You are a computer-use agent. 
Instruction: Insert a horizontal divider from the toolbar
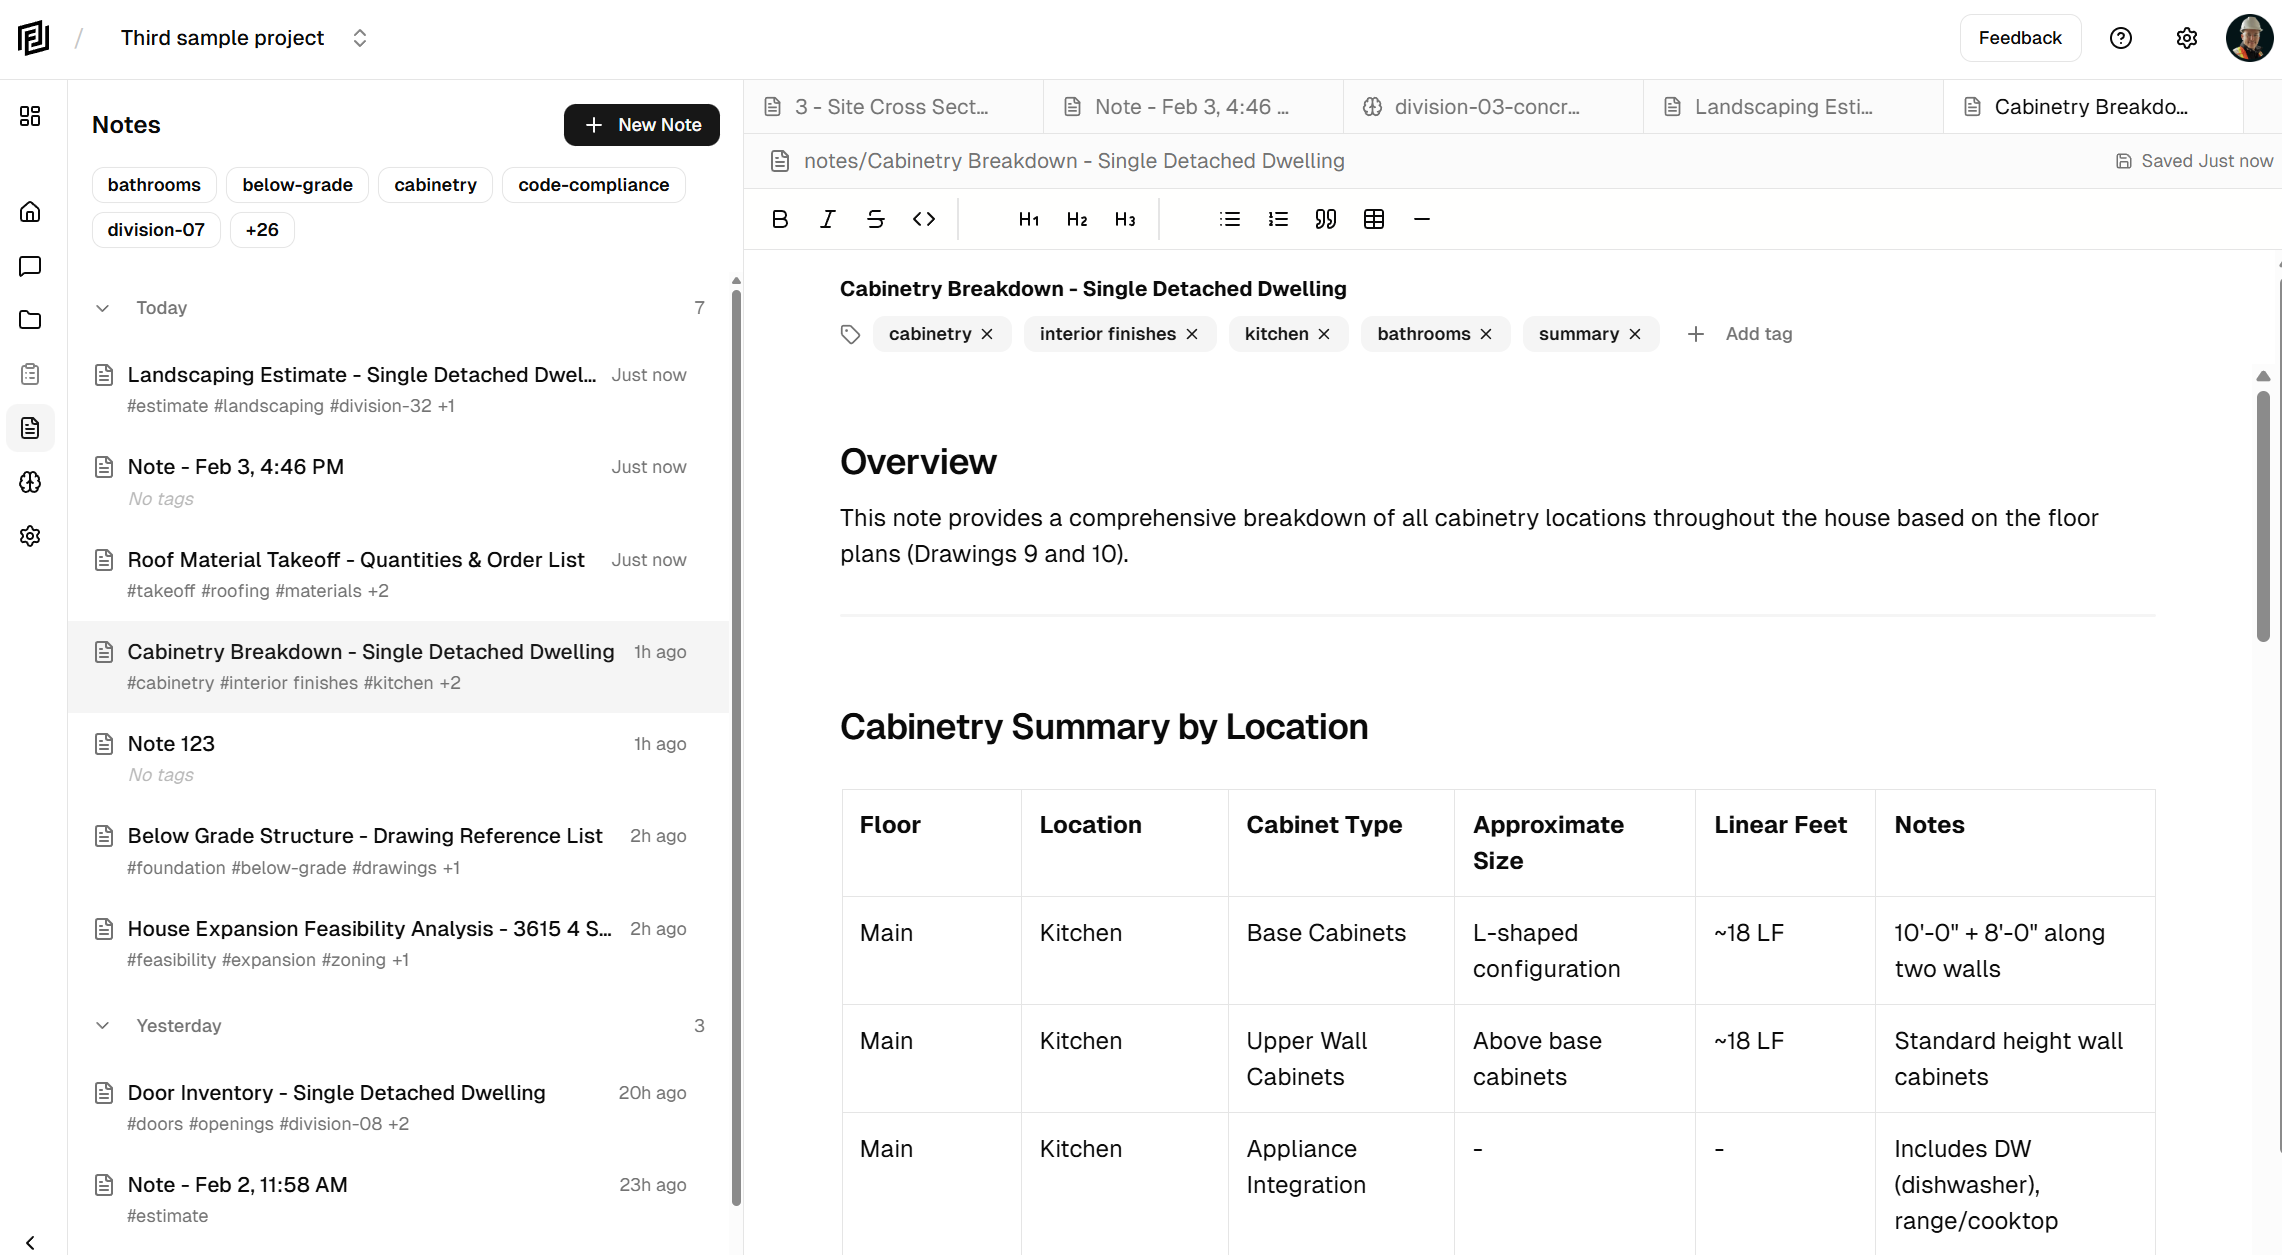click(x=1422, y=219)
